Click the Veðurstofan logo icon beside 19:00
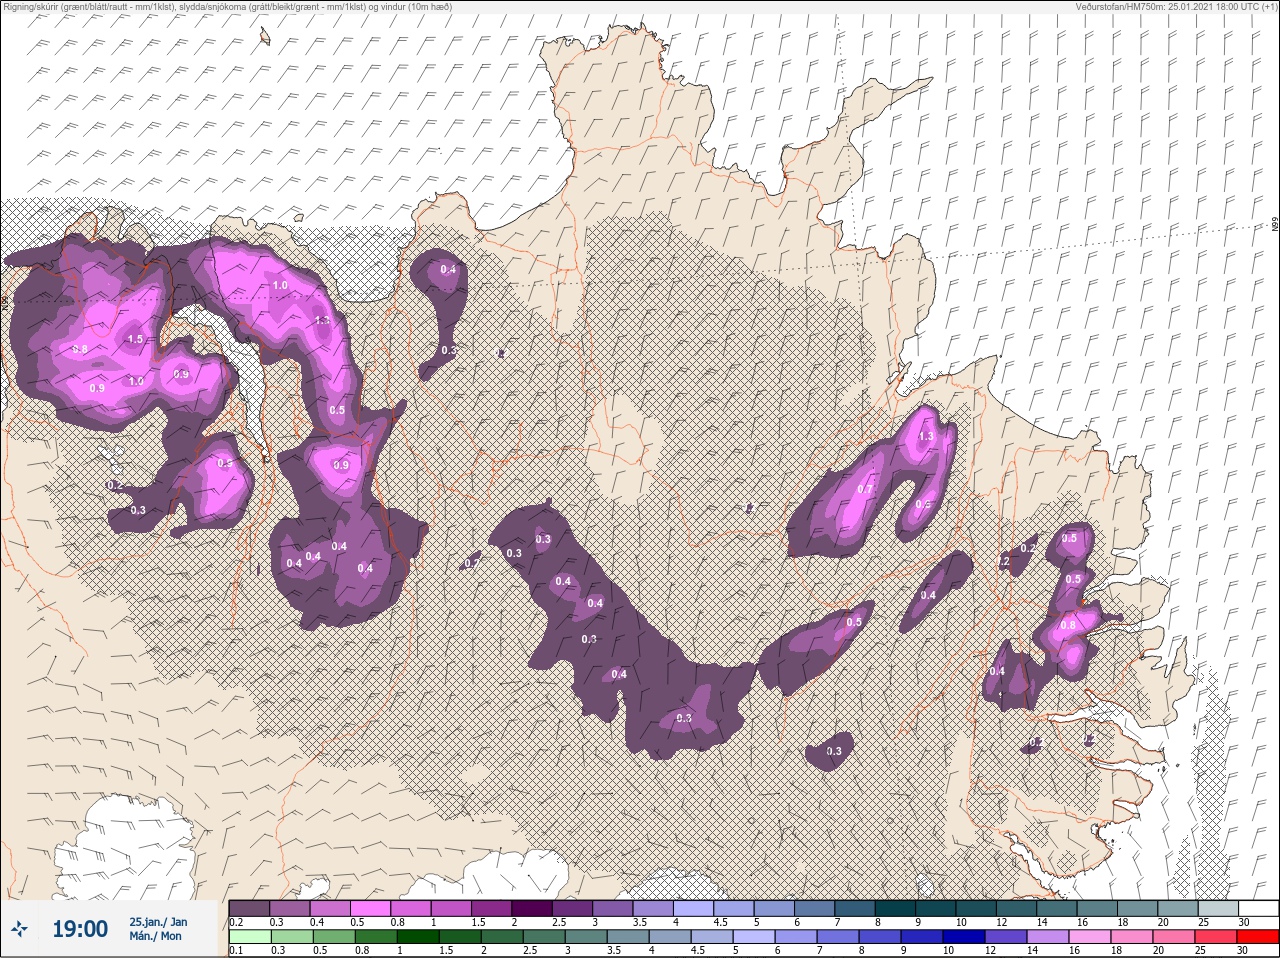This screenshot has height=958, width=1280. 20,929
